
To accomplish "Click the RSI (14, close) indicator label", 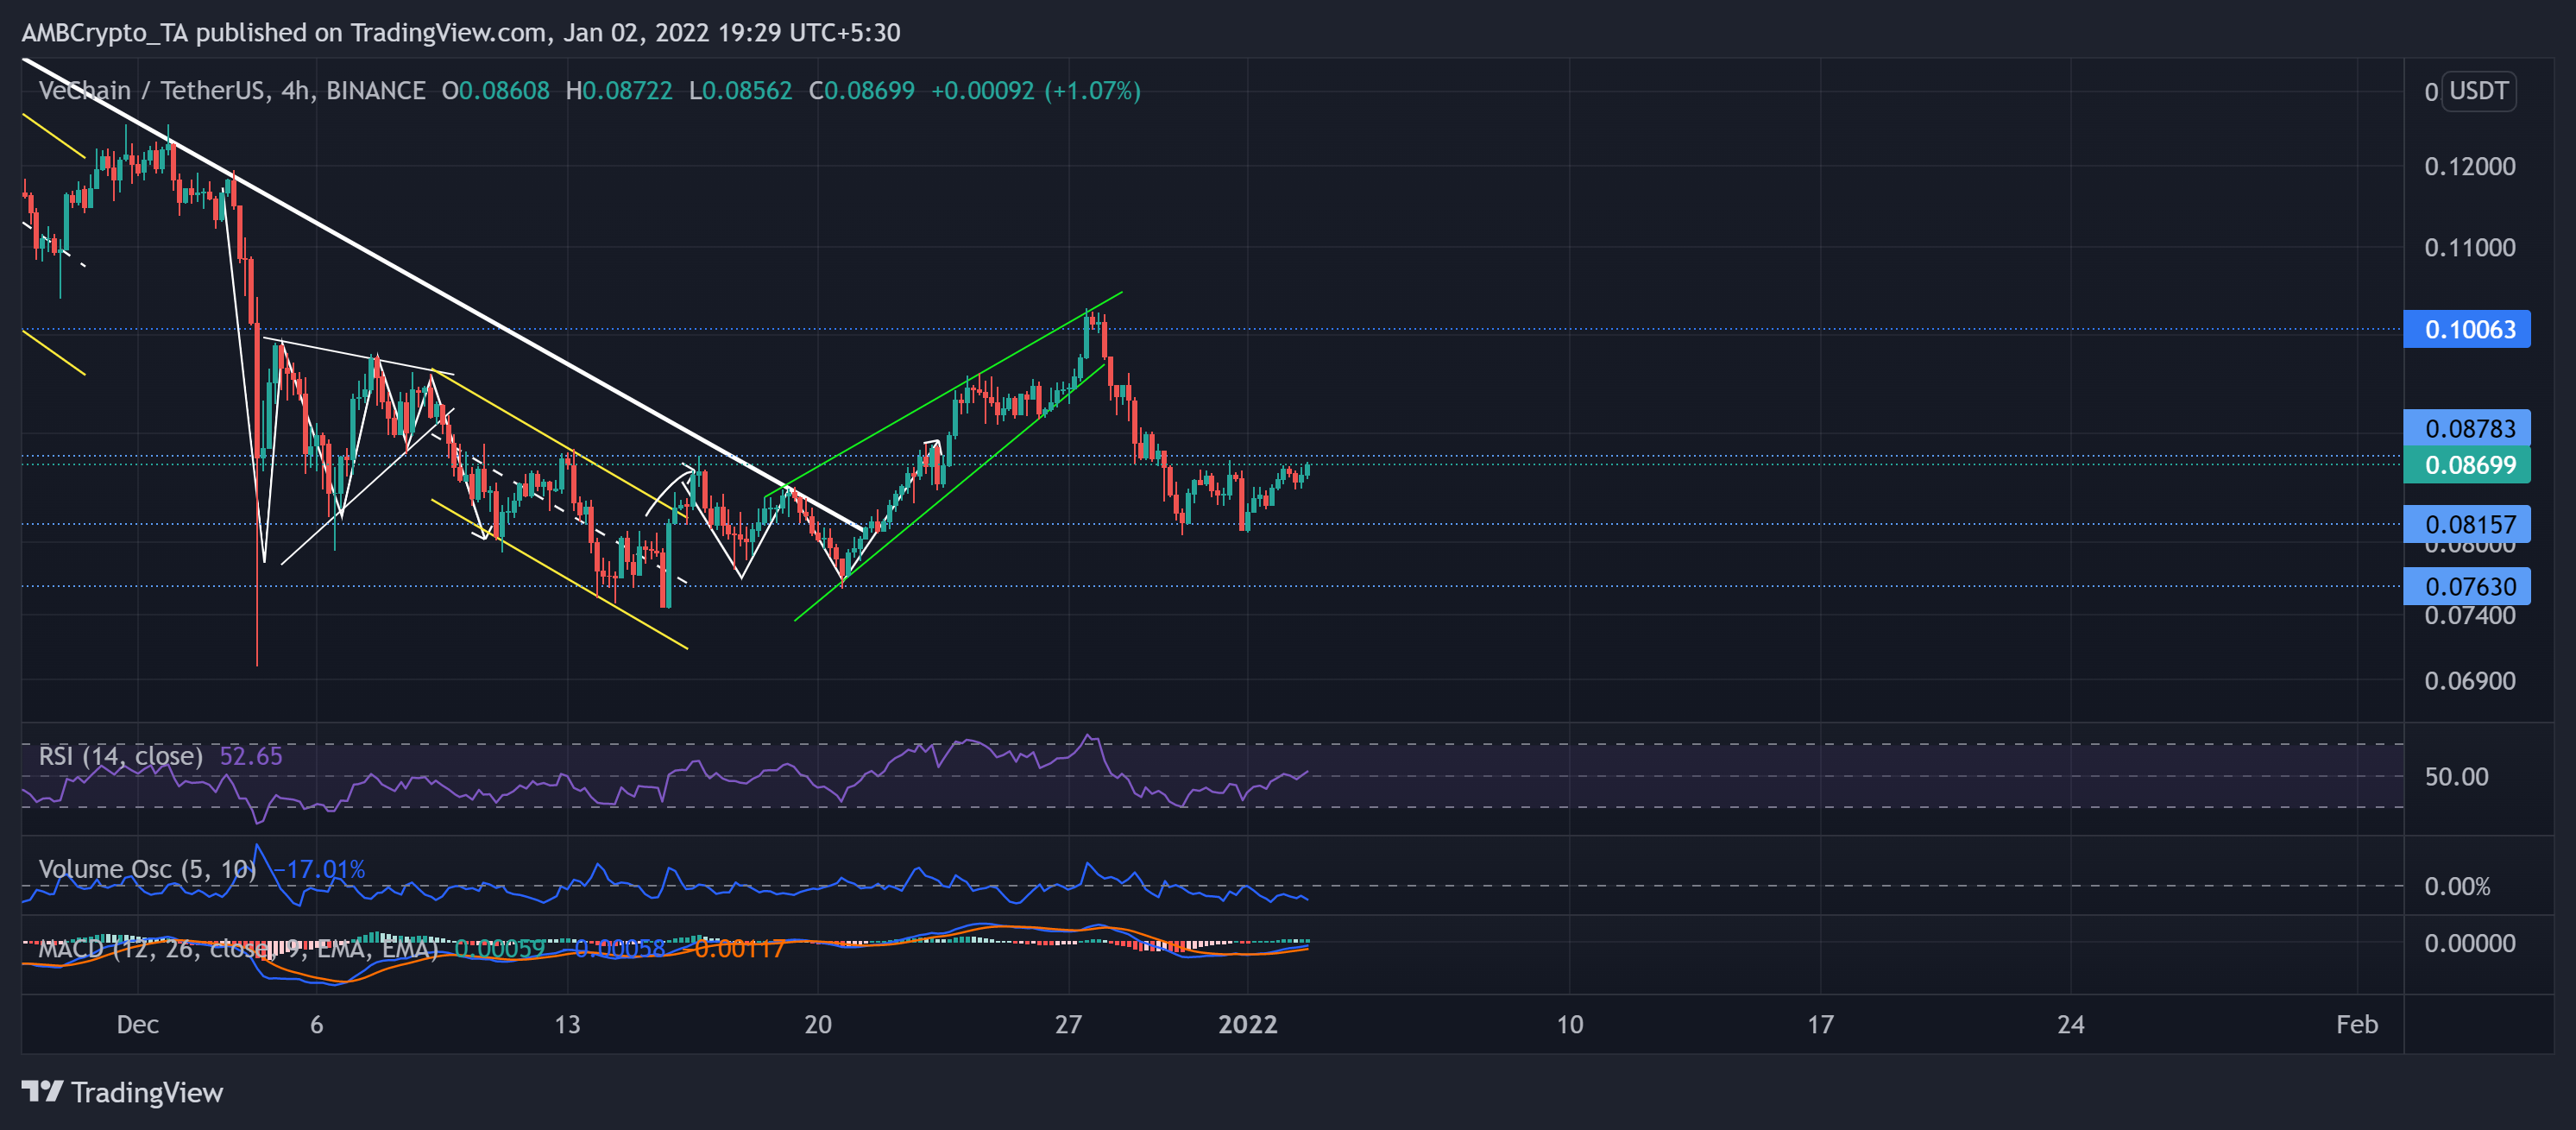I will point(121,755).
